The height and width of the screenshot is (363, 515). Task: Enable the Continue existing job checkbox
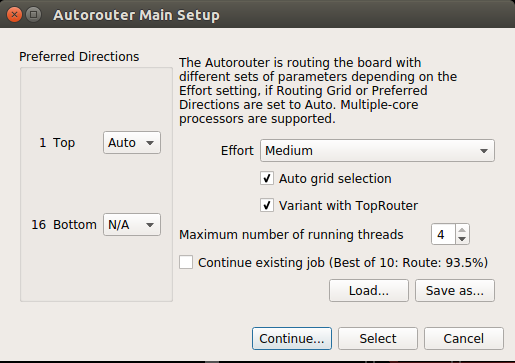point(186,262)
